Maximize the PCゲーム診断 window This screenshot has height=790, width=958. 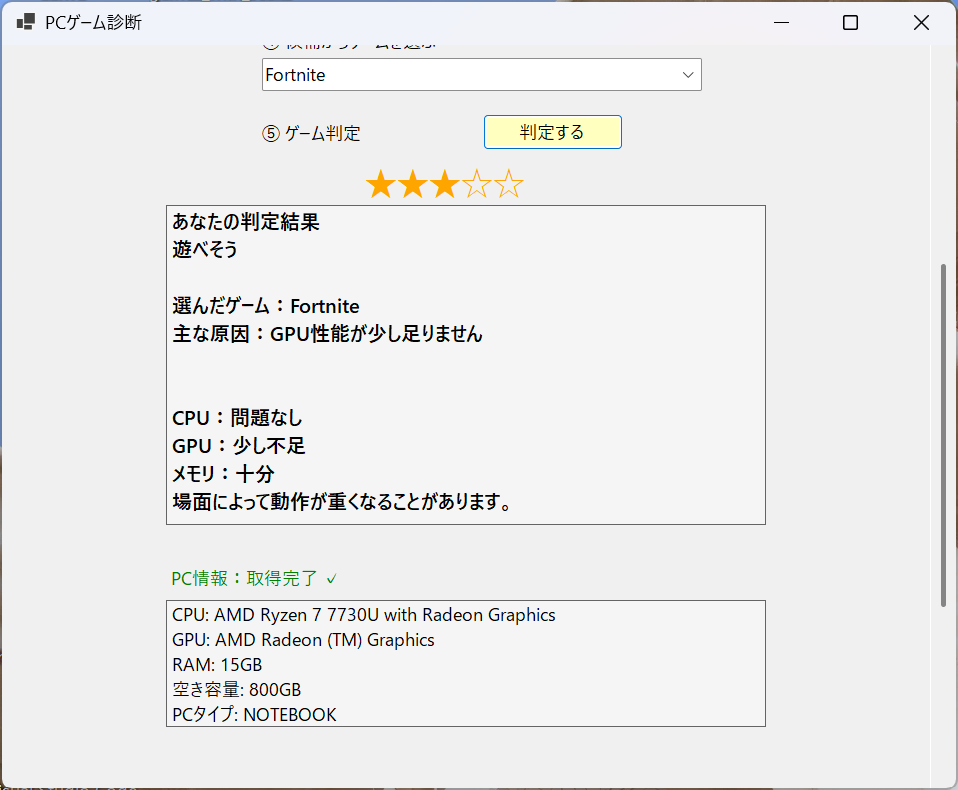(850, 23)
